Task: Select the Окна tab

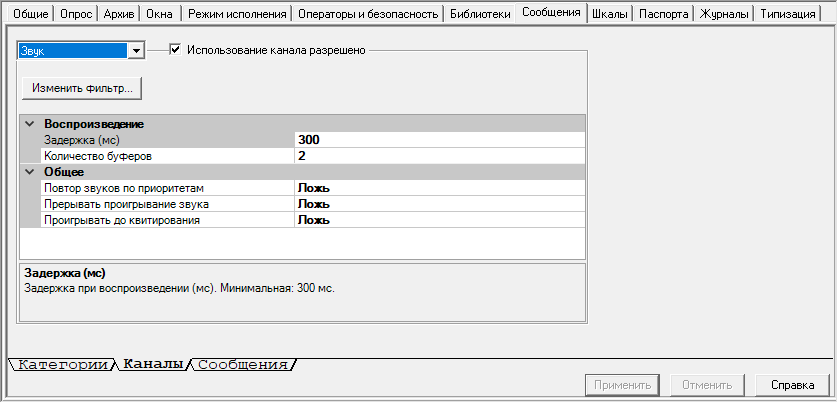Action: click(160, 14)
